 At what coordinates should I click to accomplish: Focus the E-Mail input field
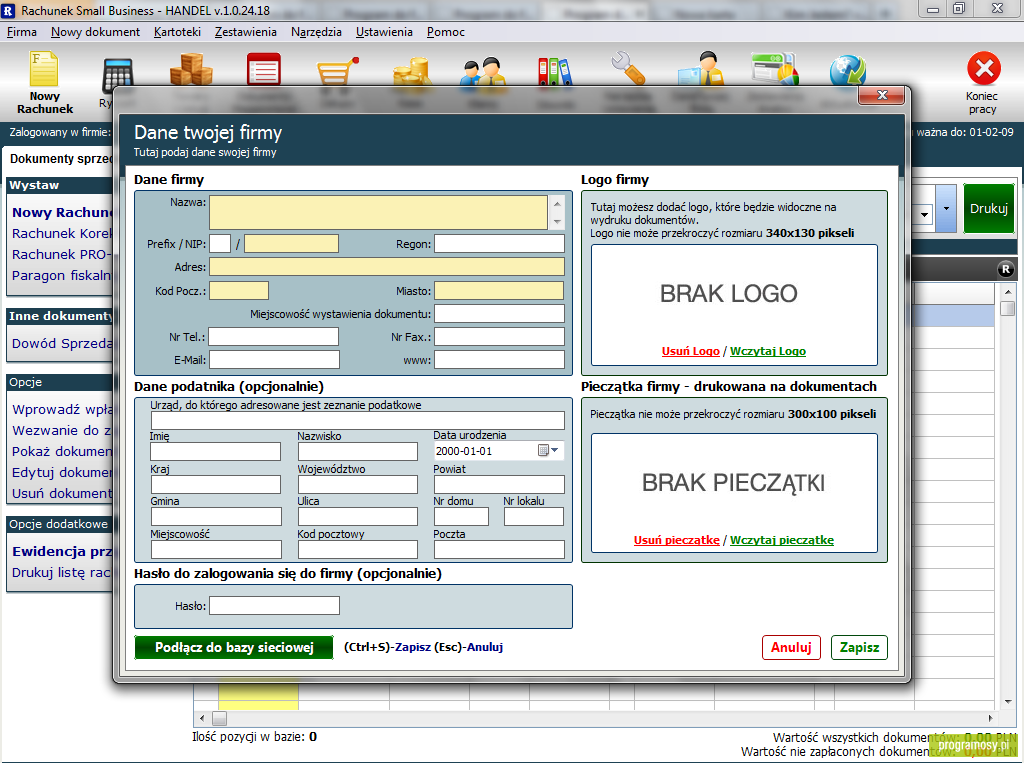(x=274, y=359)
